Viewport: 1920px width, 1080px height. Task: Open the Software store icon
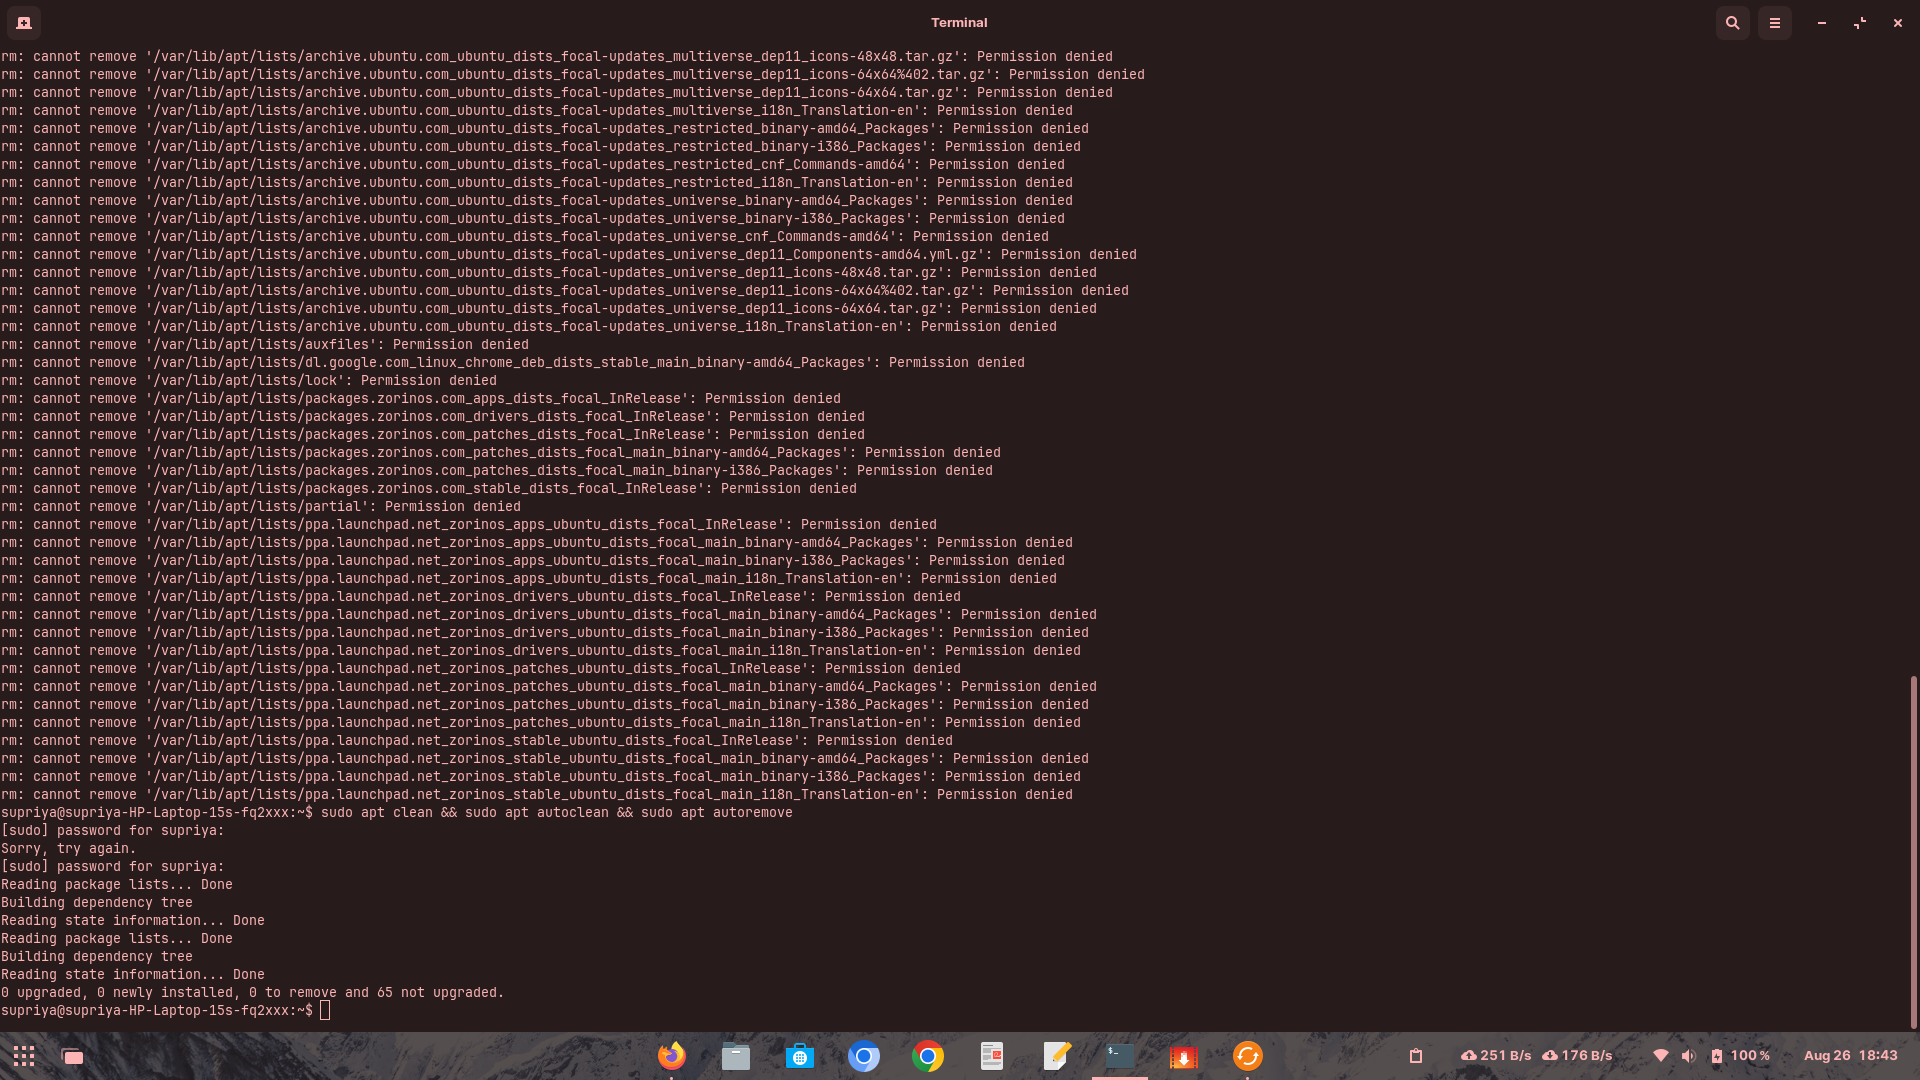click(800, 1056)
